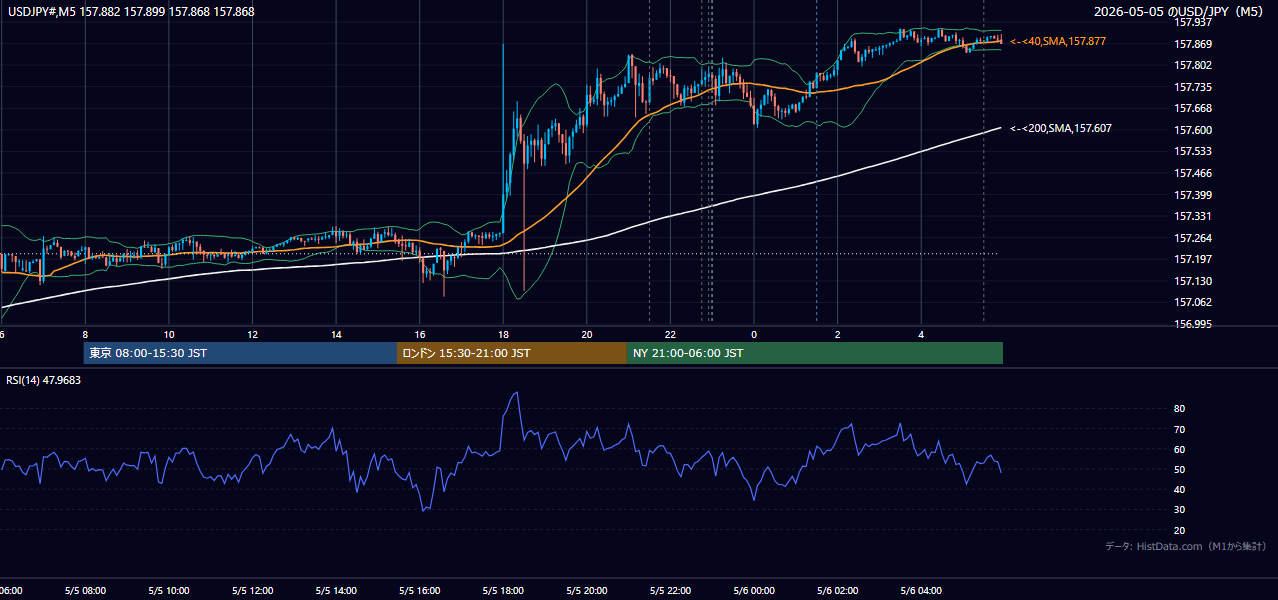Viewport: 1278px width, 600px height.
Task: Select the NY 21:00-06:00 JST session bar
Action: click(815, 353)
